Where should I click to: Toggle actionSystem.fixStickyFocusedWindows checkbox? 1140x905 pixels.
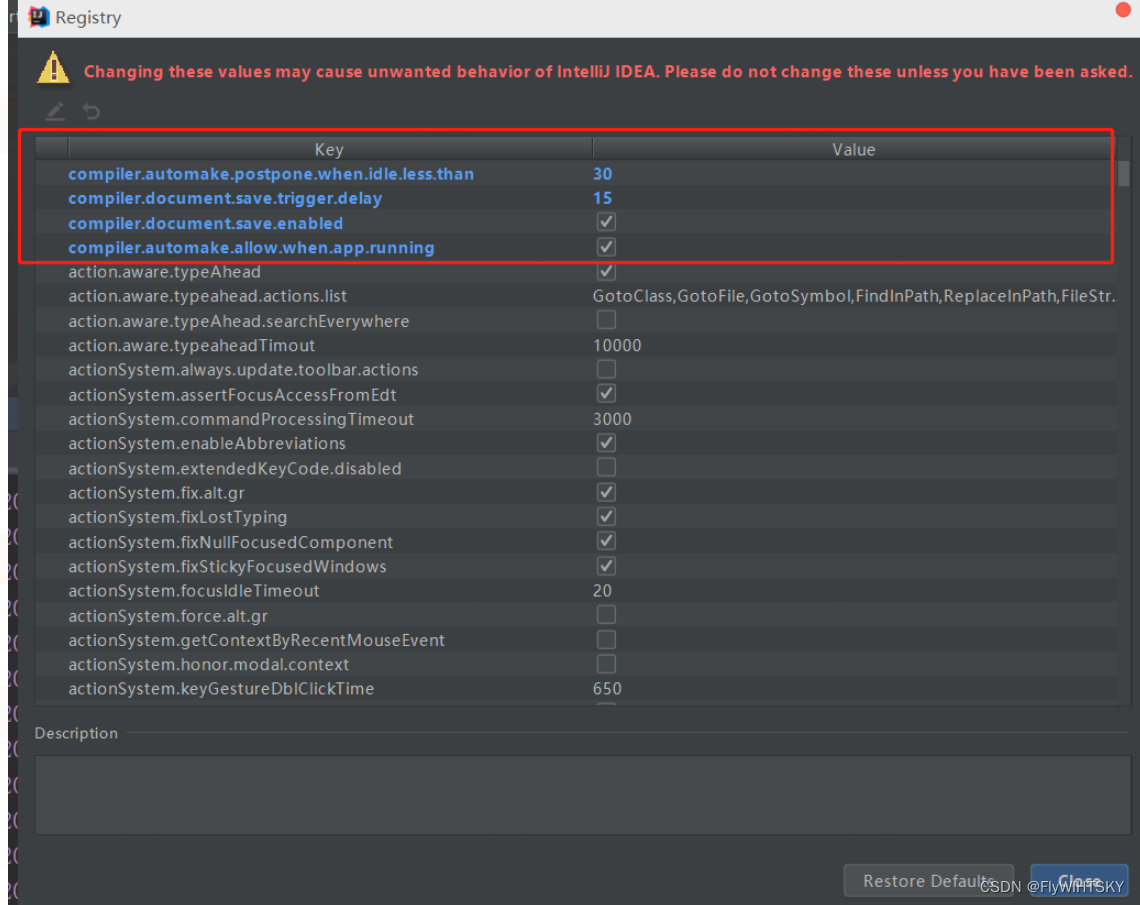606,566
